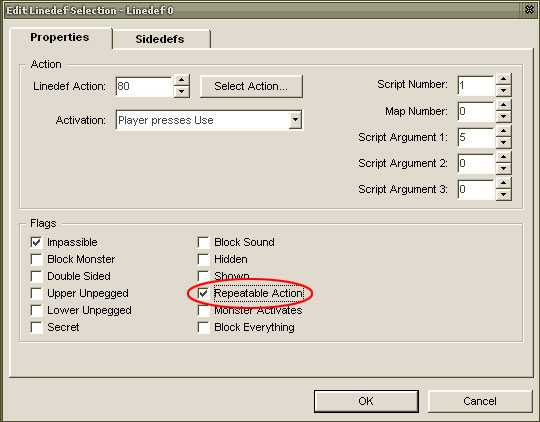This screenshot has height=422, width=540.
Task: Decrement the Map Number spinner
Action: click(x=503, y=117)
